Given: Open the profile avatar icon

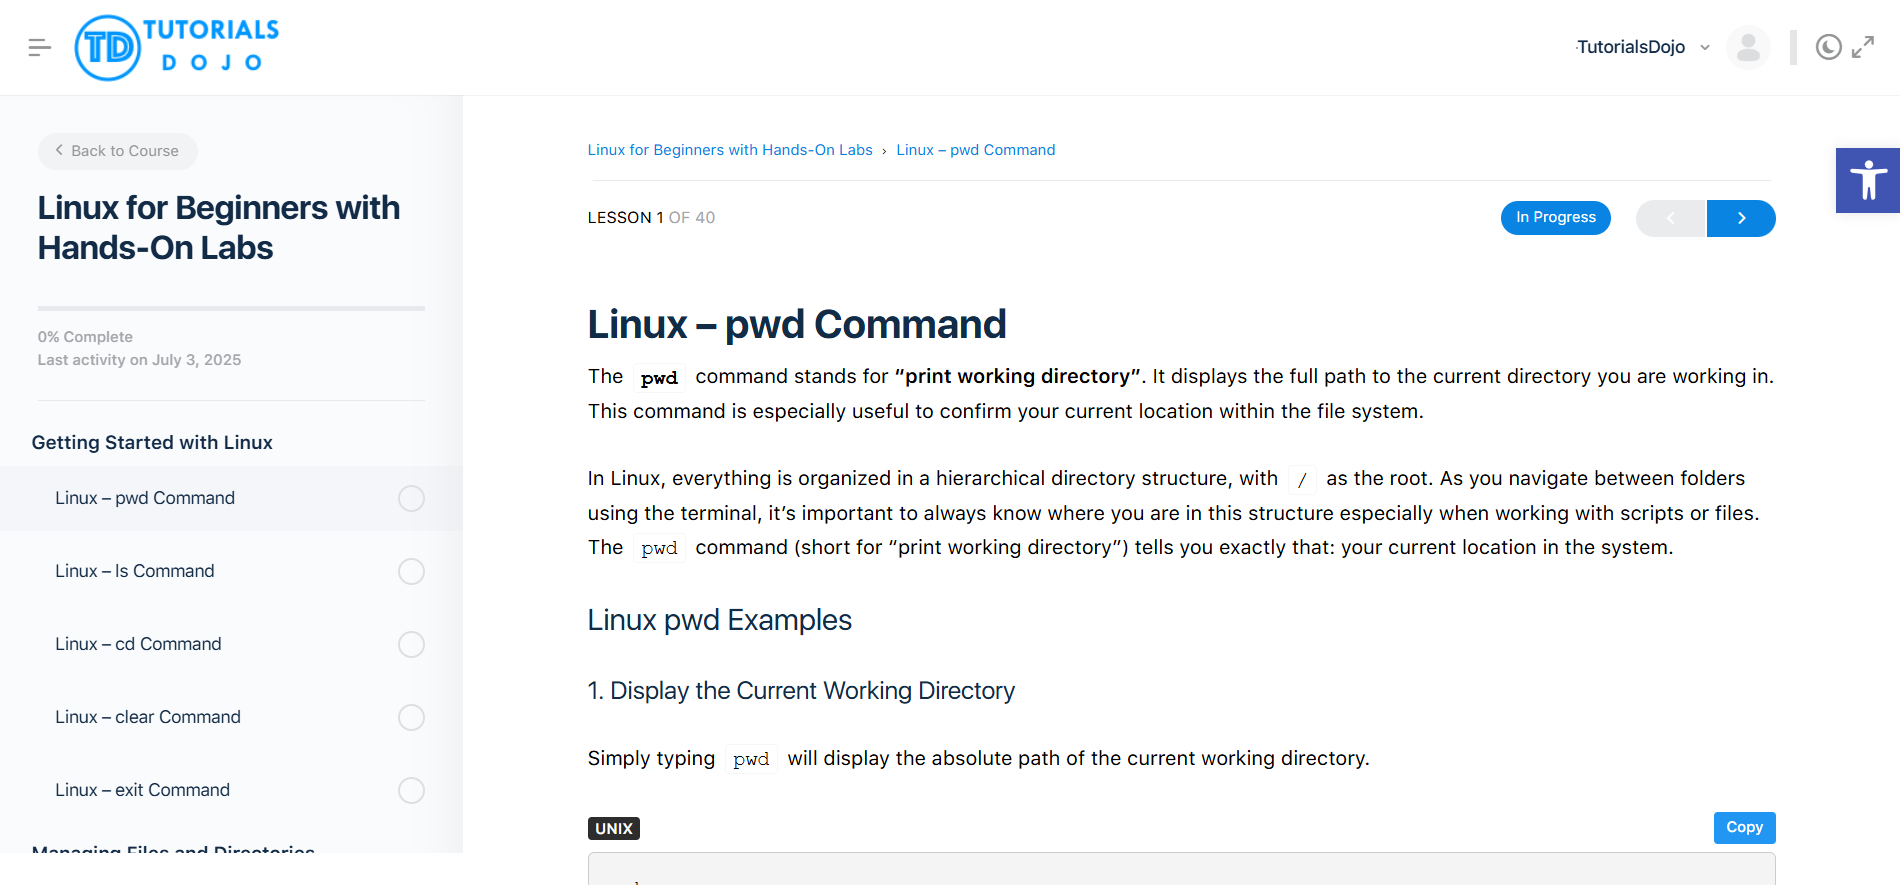Looking at the screenshot, I should pyautogui.click(x=1748, y=47).
